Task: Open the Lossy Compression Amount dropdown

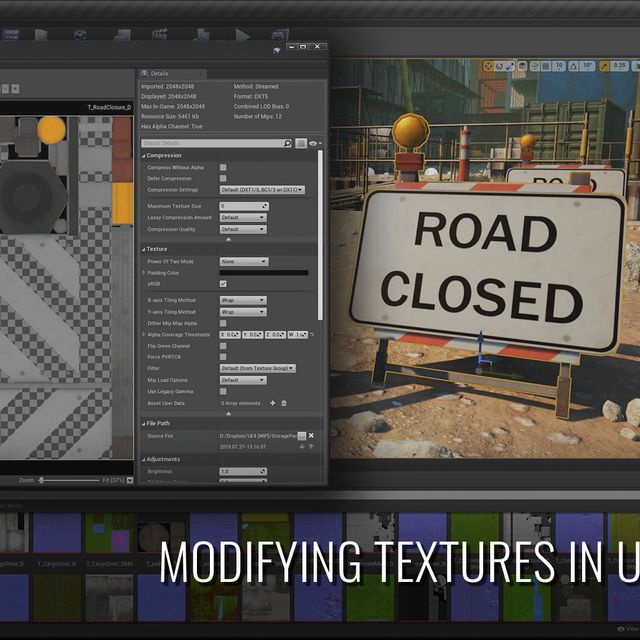Action: point(243,218)
